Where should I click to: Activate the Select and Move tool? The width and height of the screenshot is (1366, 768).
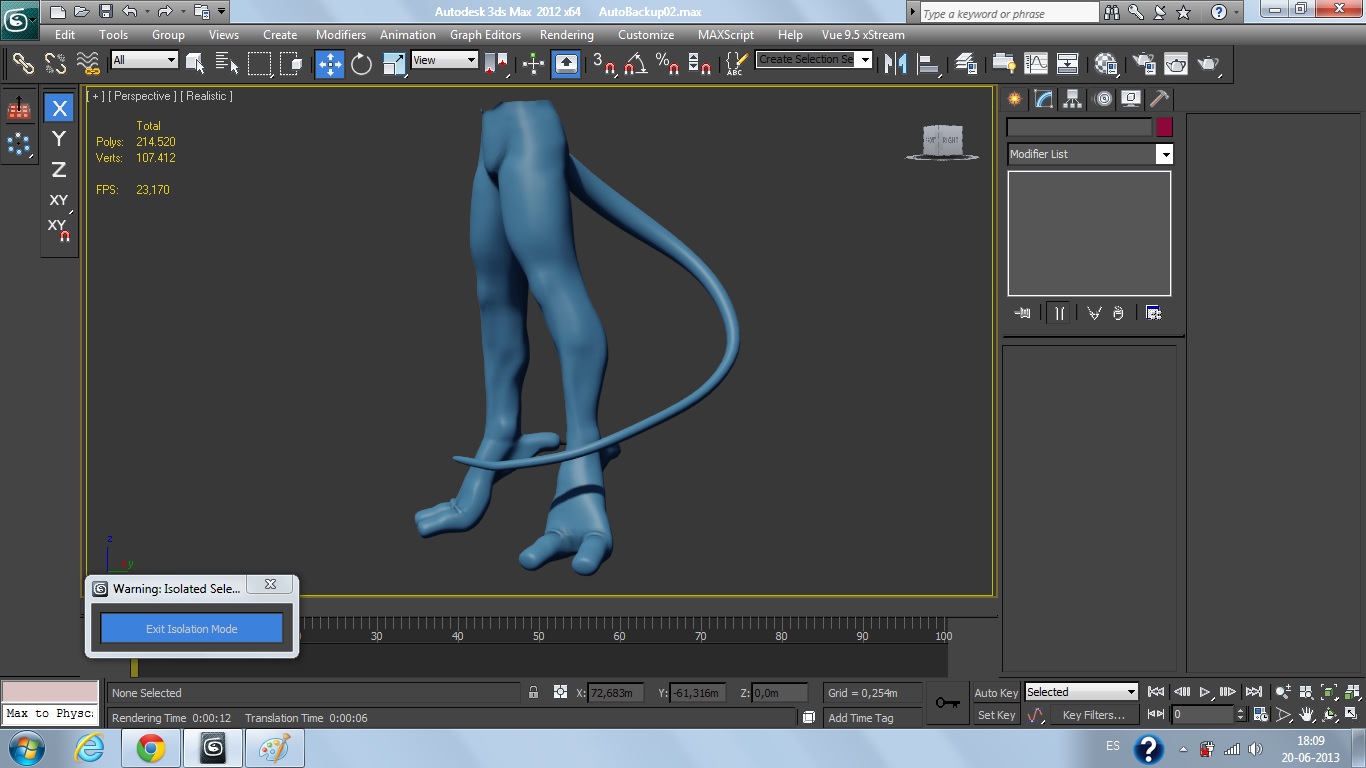tap(329, 64)
